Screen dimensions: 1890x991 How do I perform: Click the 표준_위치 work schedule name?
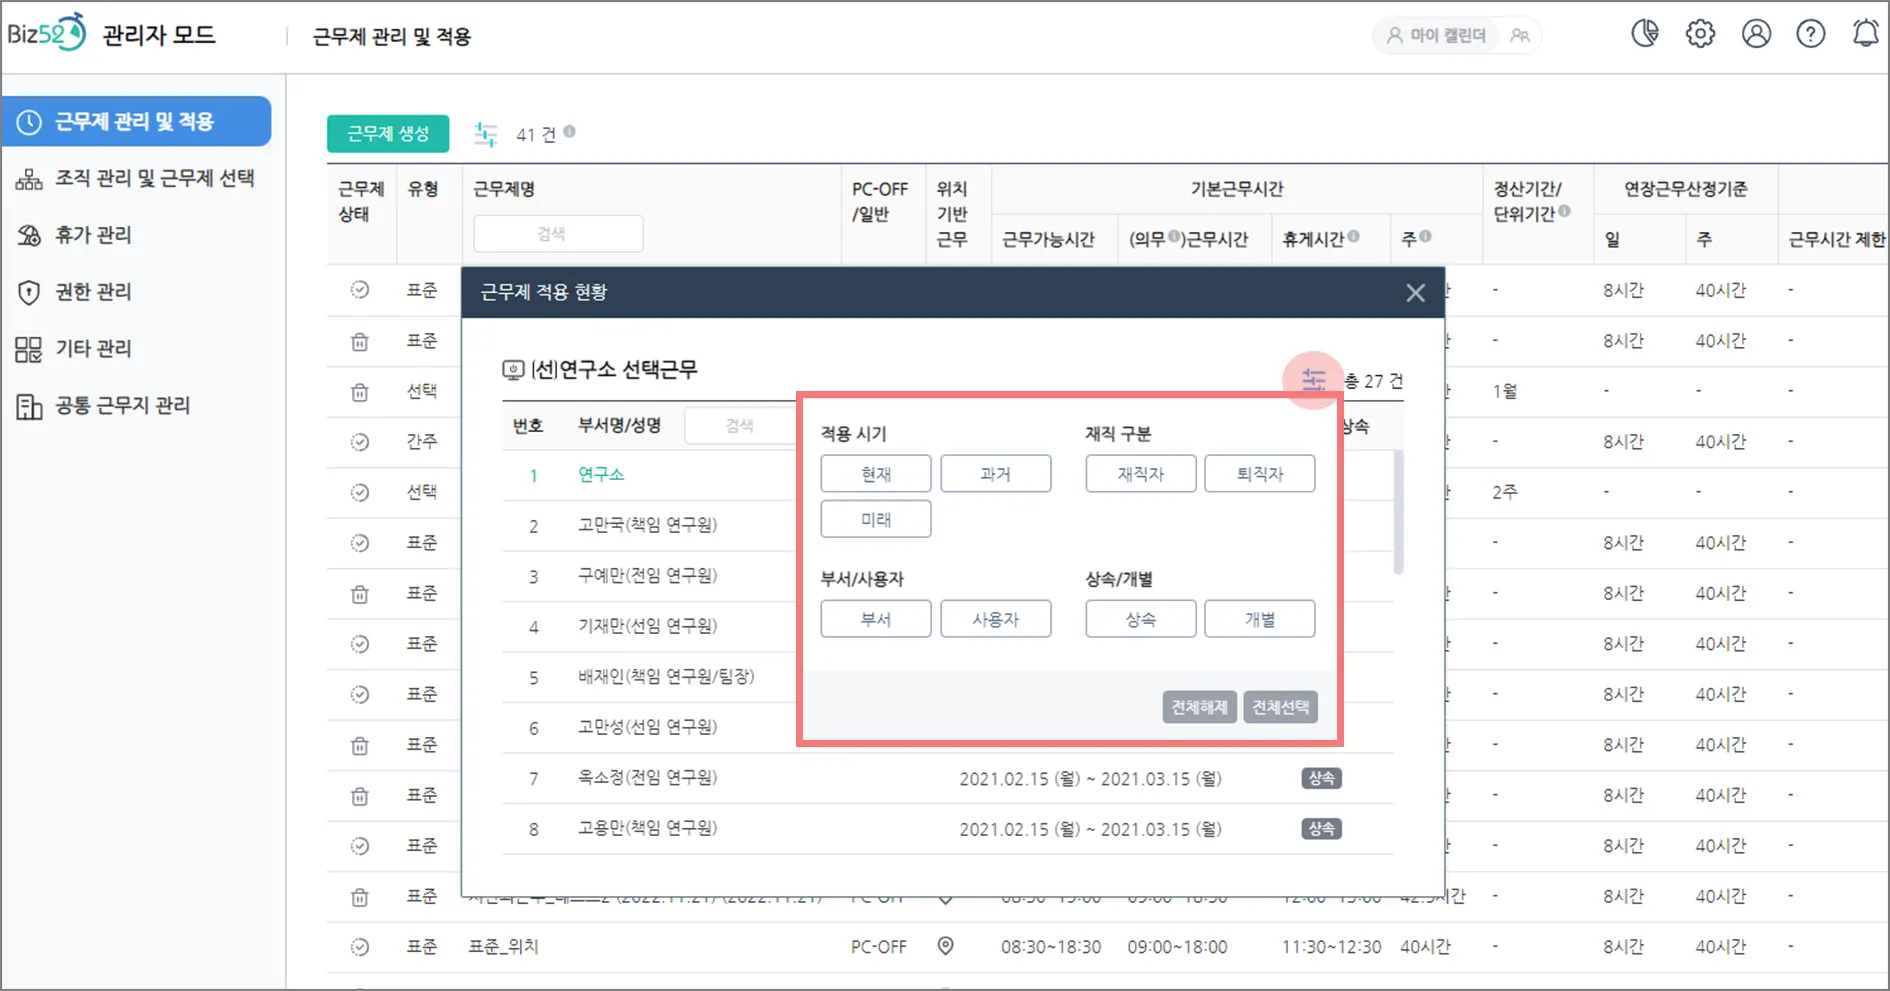(x=504, y=946)
